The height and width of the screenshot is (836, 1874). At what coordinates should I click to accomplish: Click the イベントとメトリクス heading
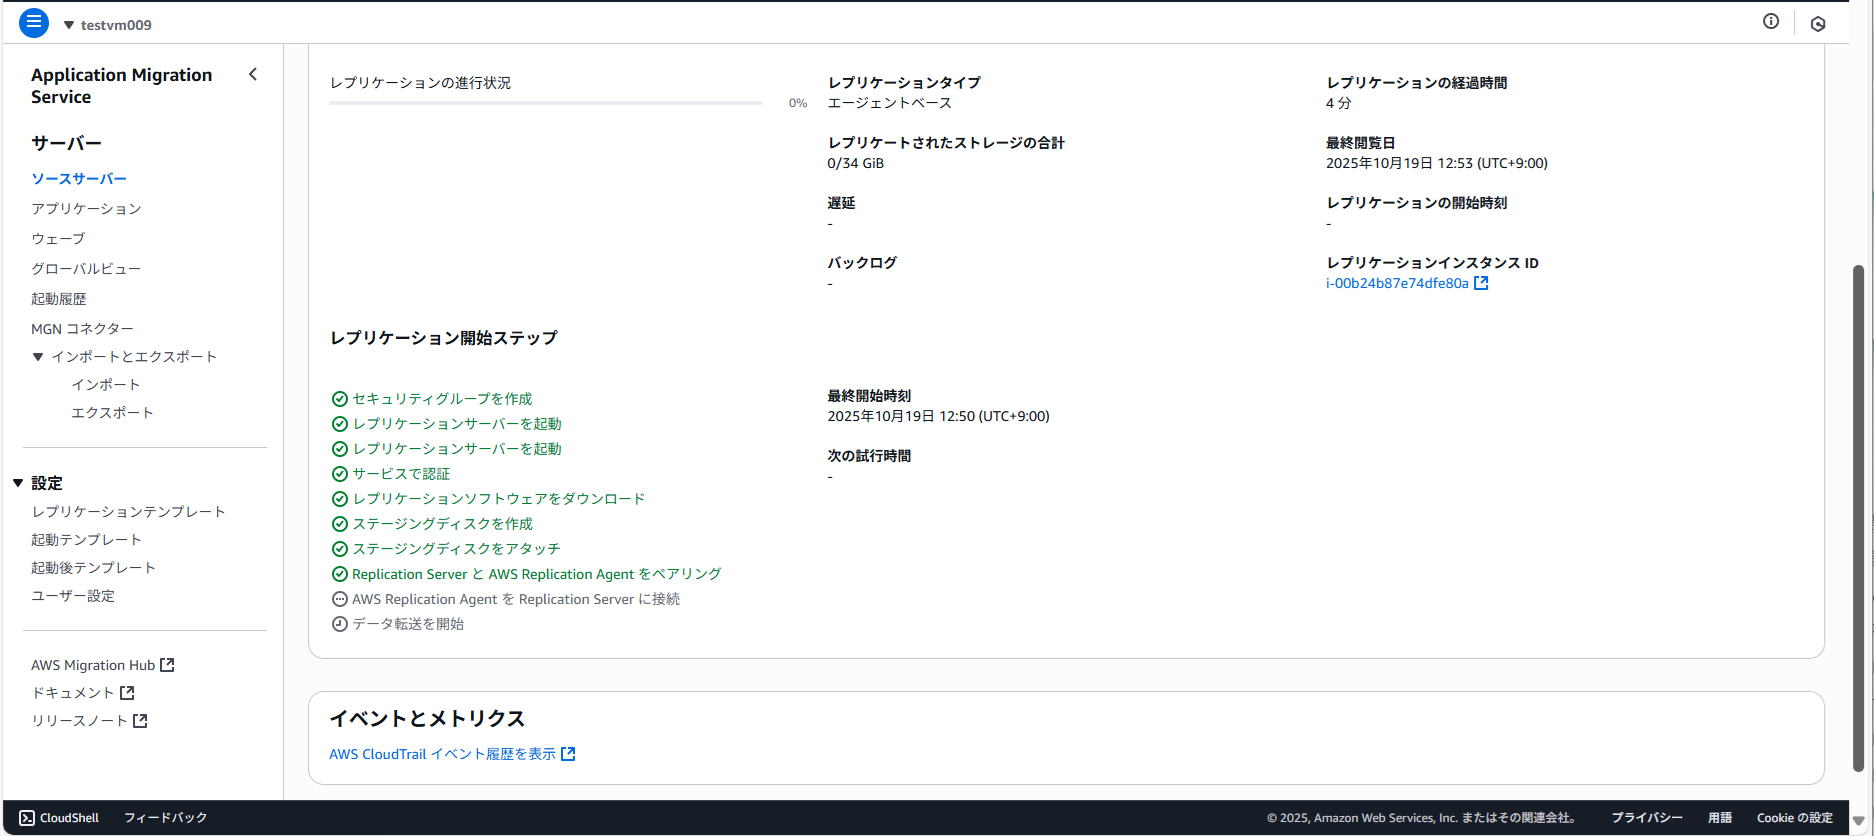click(427, 719)
